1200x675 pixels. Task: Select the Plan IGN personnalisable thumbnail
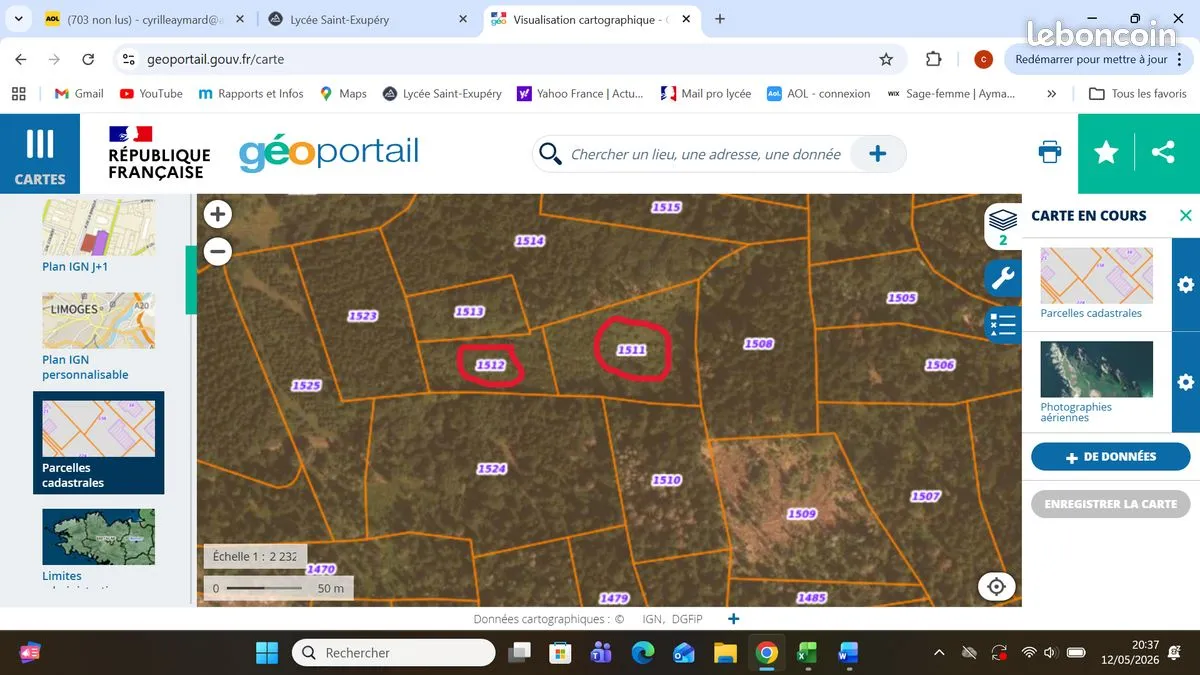98,320
